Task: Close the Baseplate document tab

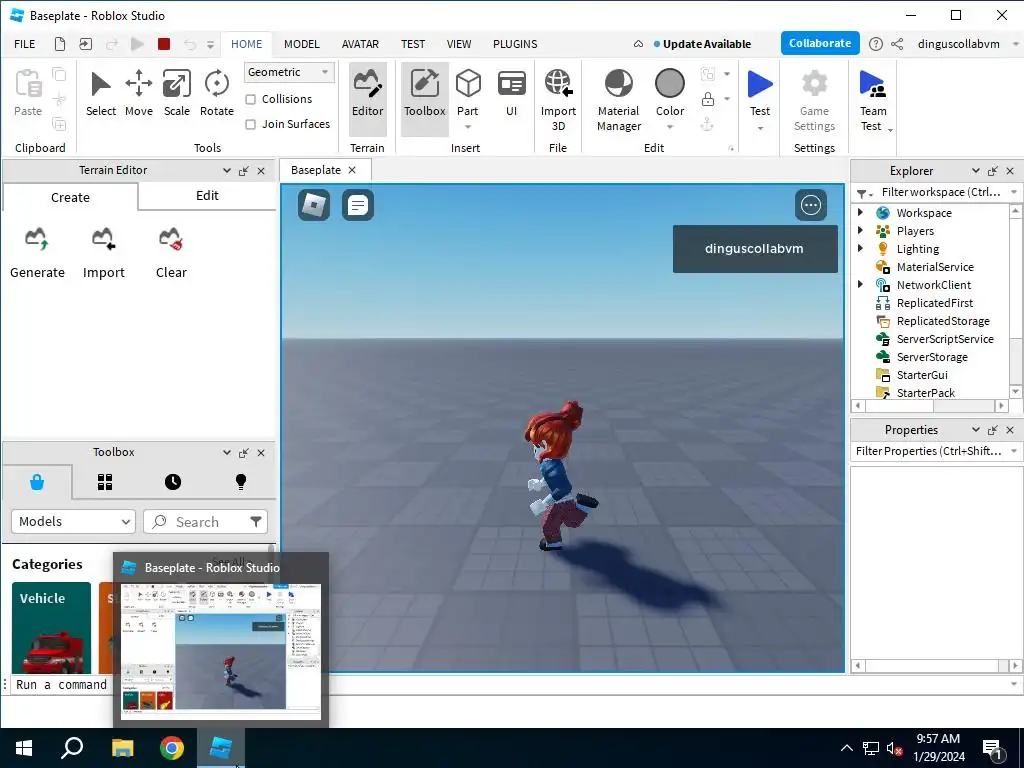Action: coord(352,170)
